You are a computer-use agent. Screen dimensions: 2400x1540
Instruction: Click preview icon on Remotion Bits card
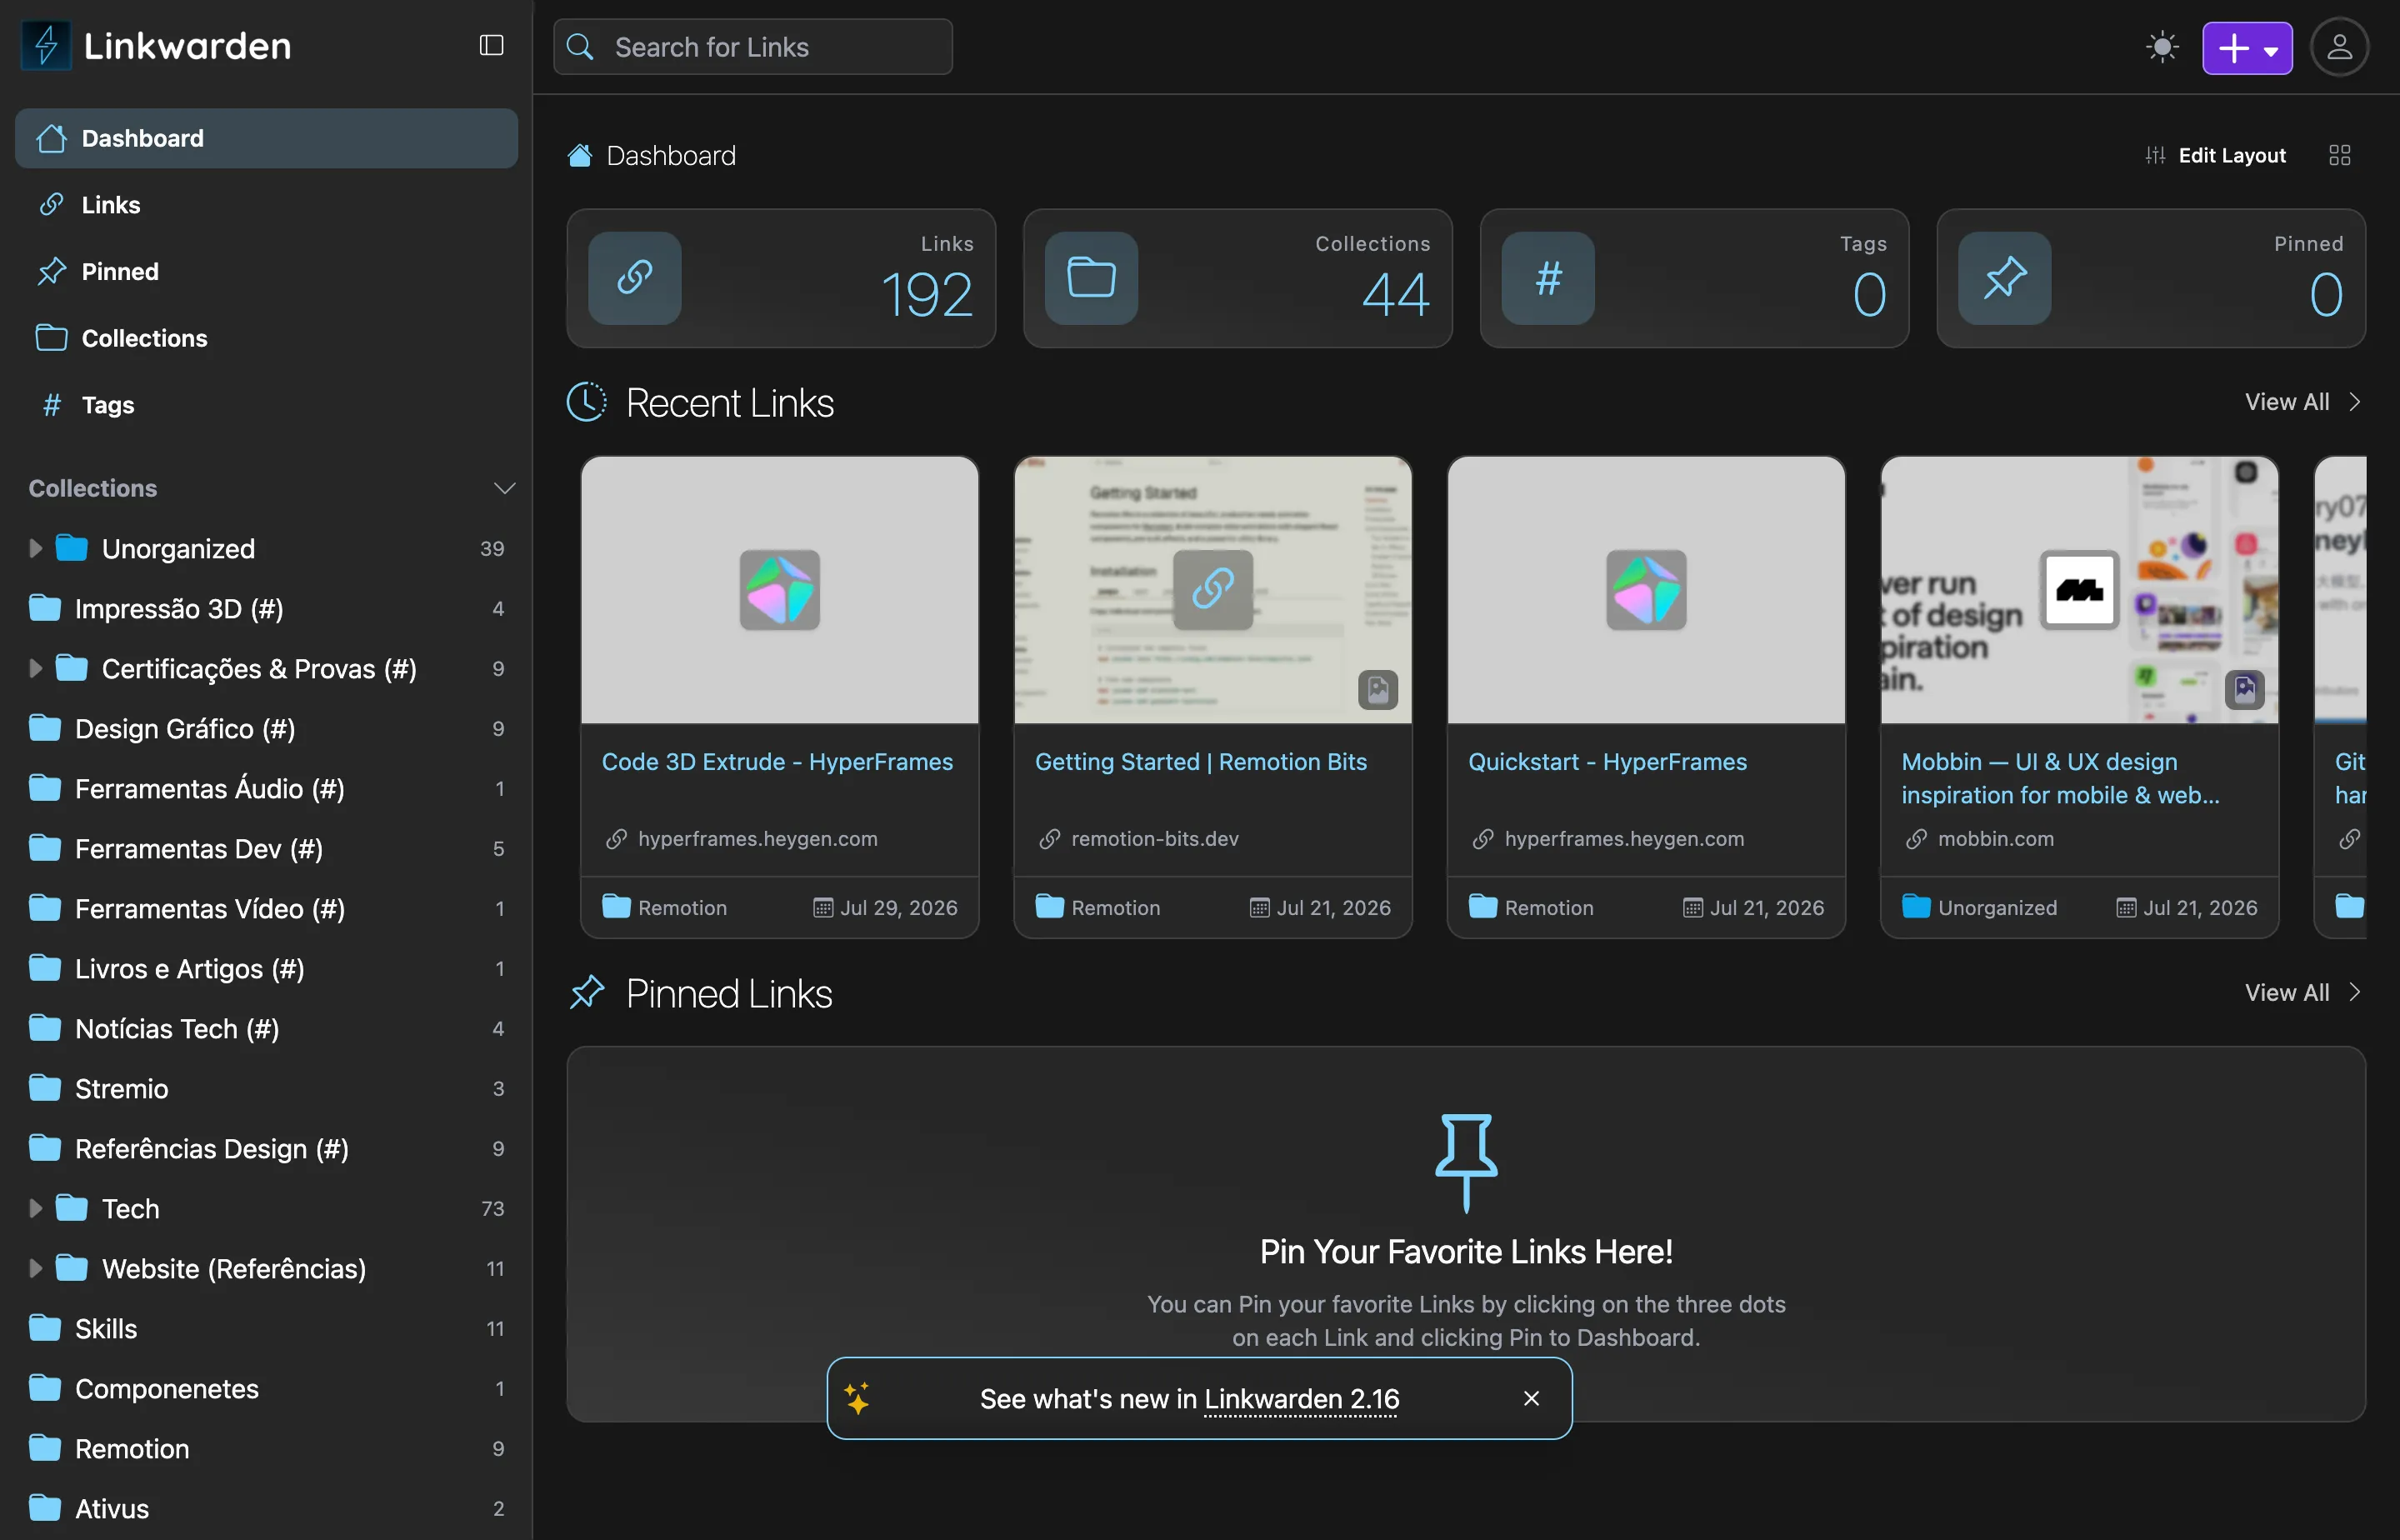1377,690
